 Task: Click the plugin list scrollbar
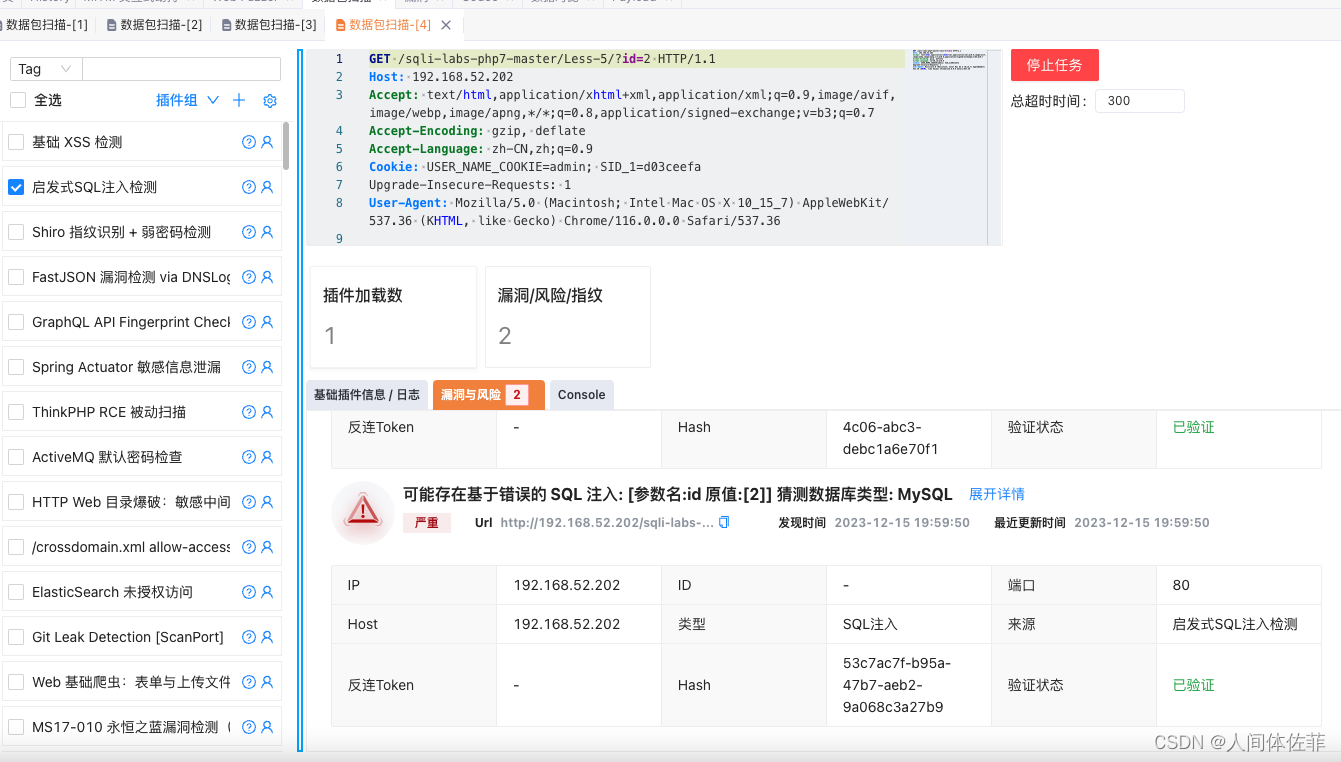(x=286, y=146)
